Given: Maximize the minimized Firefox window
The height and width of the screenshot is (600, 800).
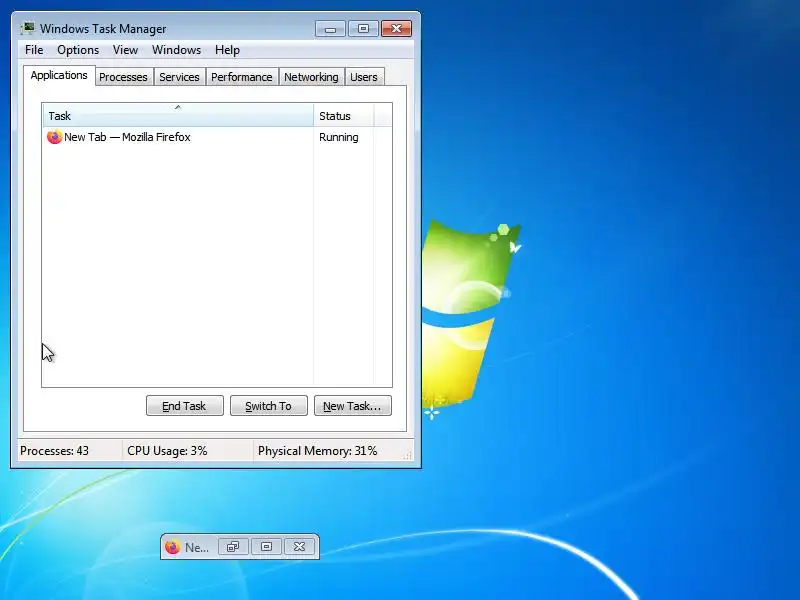Looking at the screenshot, I should pos(266,547).
